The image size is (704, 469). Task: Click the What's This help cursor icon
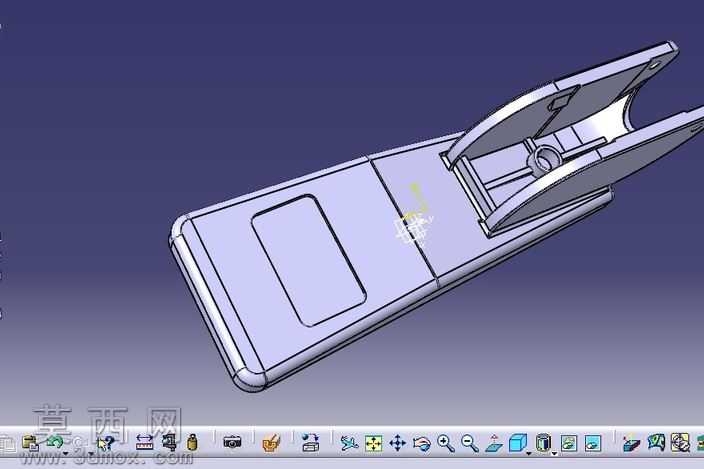click(x=106, y=443)
